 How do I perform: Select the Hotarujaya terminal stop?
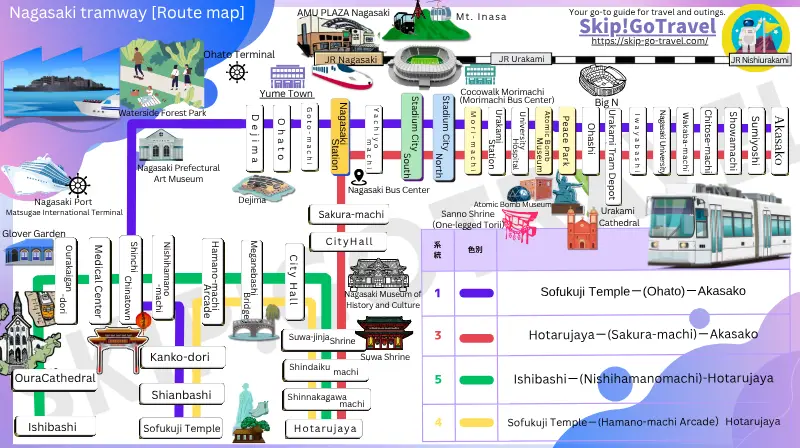tap(324, 429)
